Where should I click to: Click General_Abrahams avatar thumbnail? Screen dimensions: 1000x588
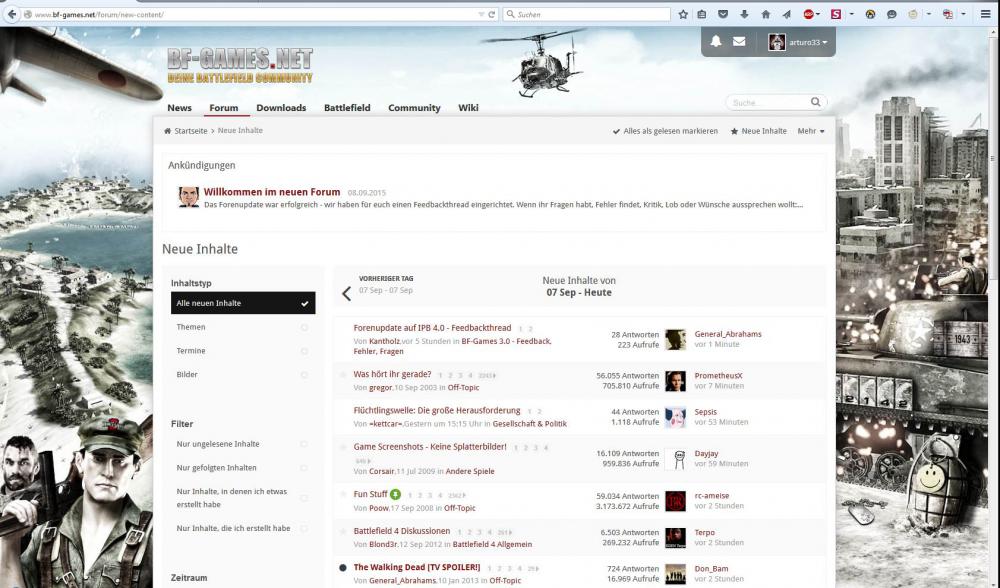pos(675,339)
